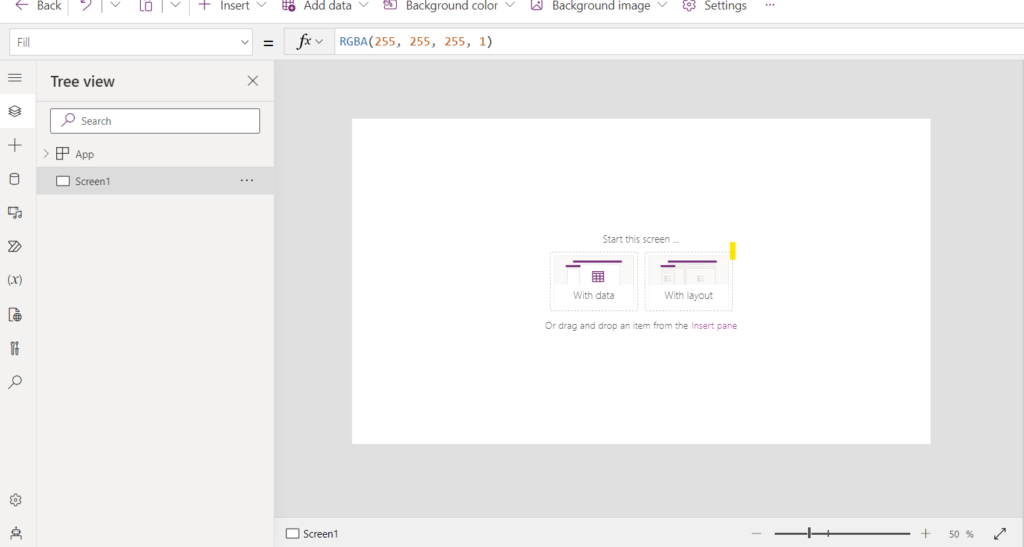
Task: Open the Advanced tools icon
Action: (x=15, y=348)
